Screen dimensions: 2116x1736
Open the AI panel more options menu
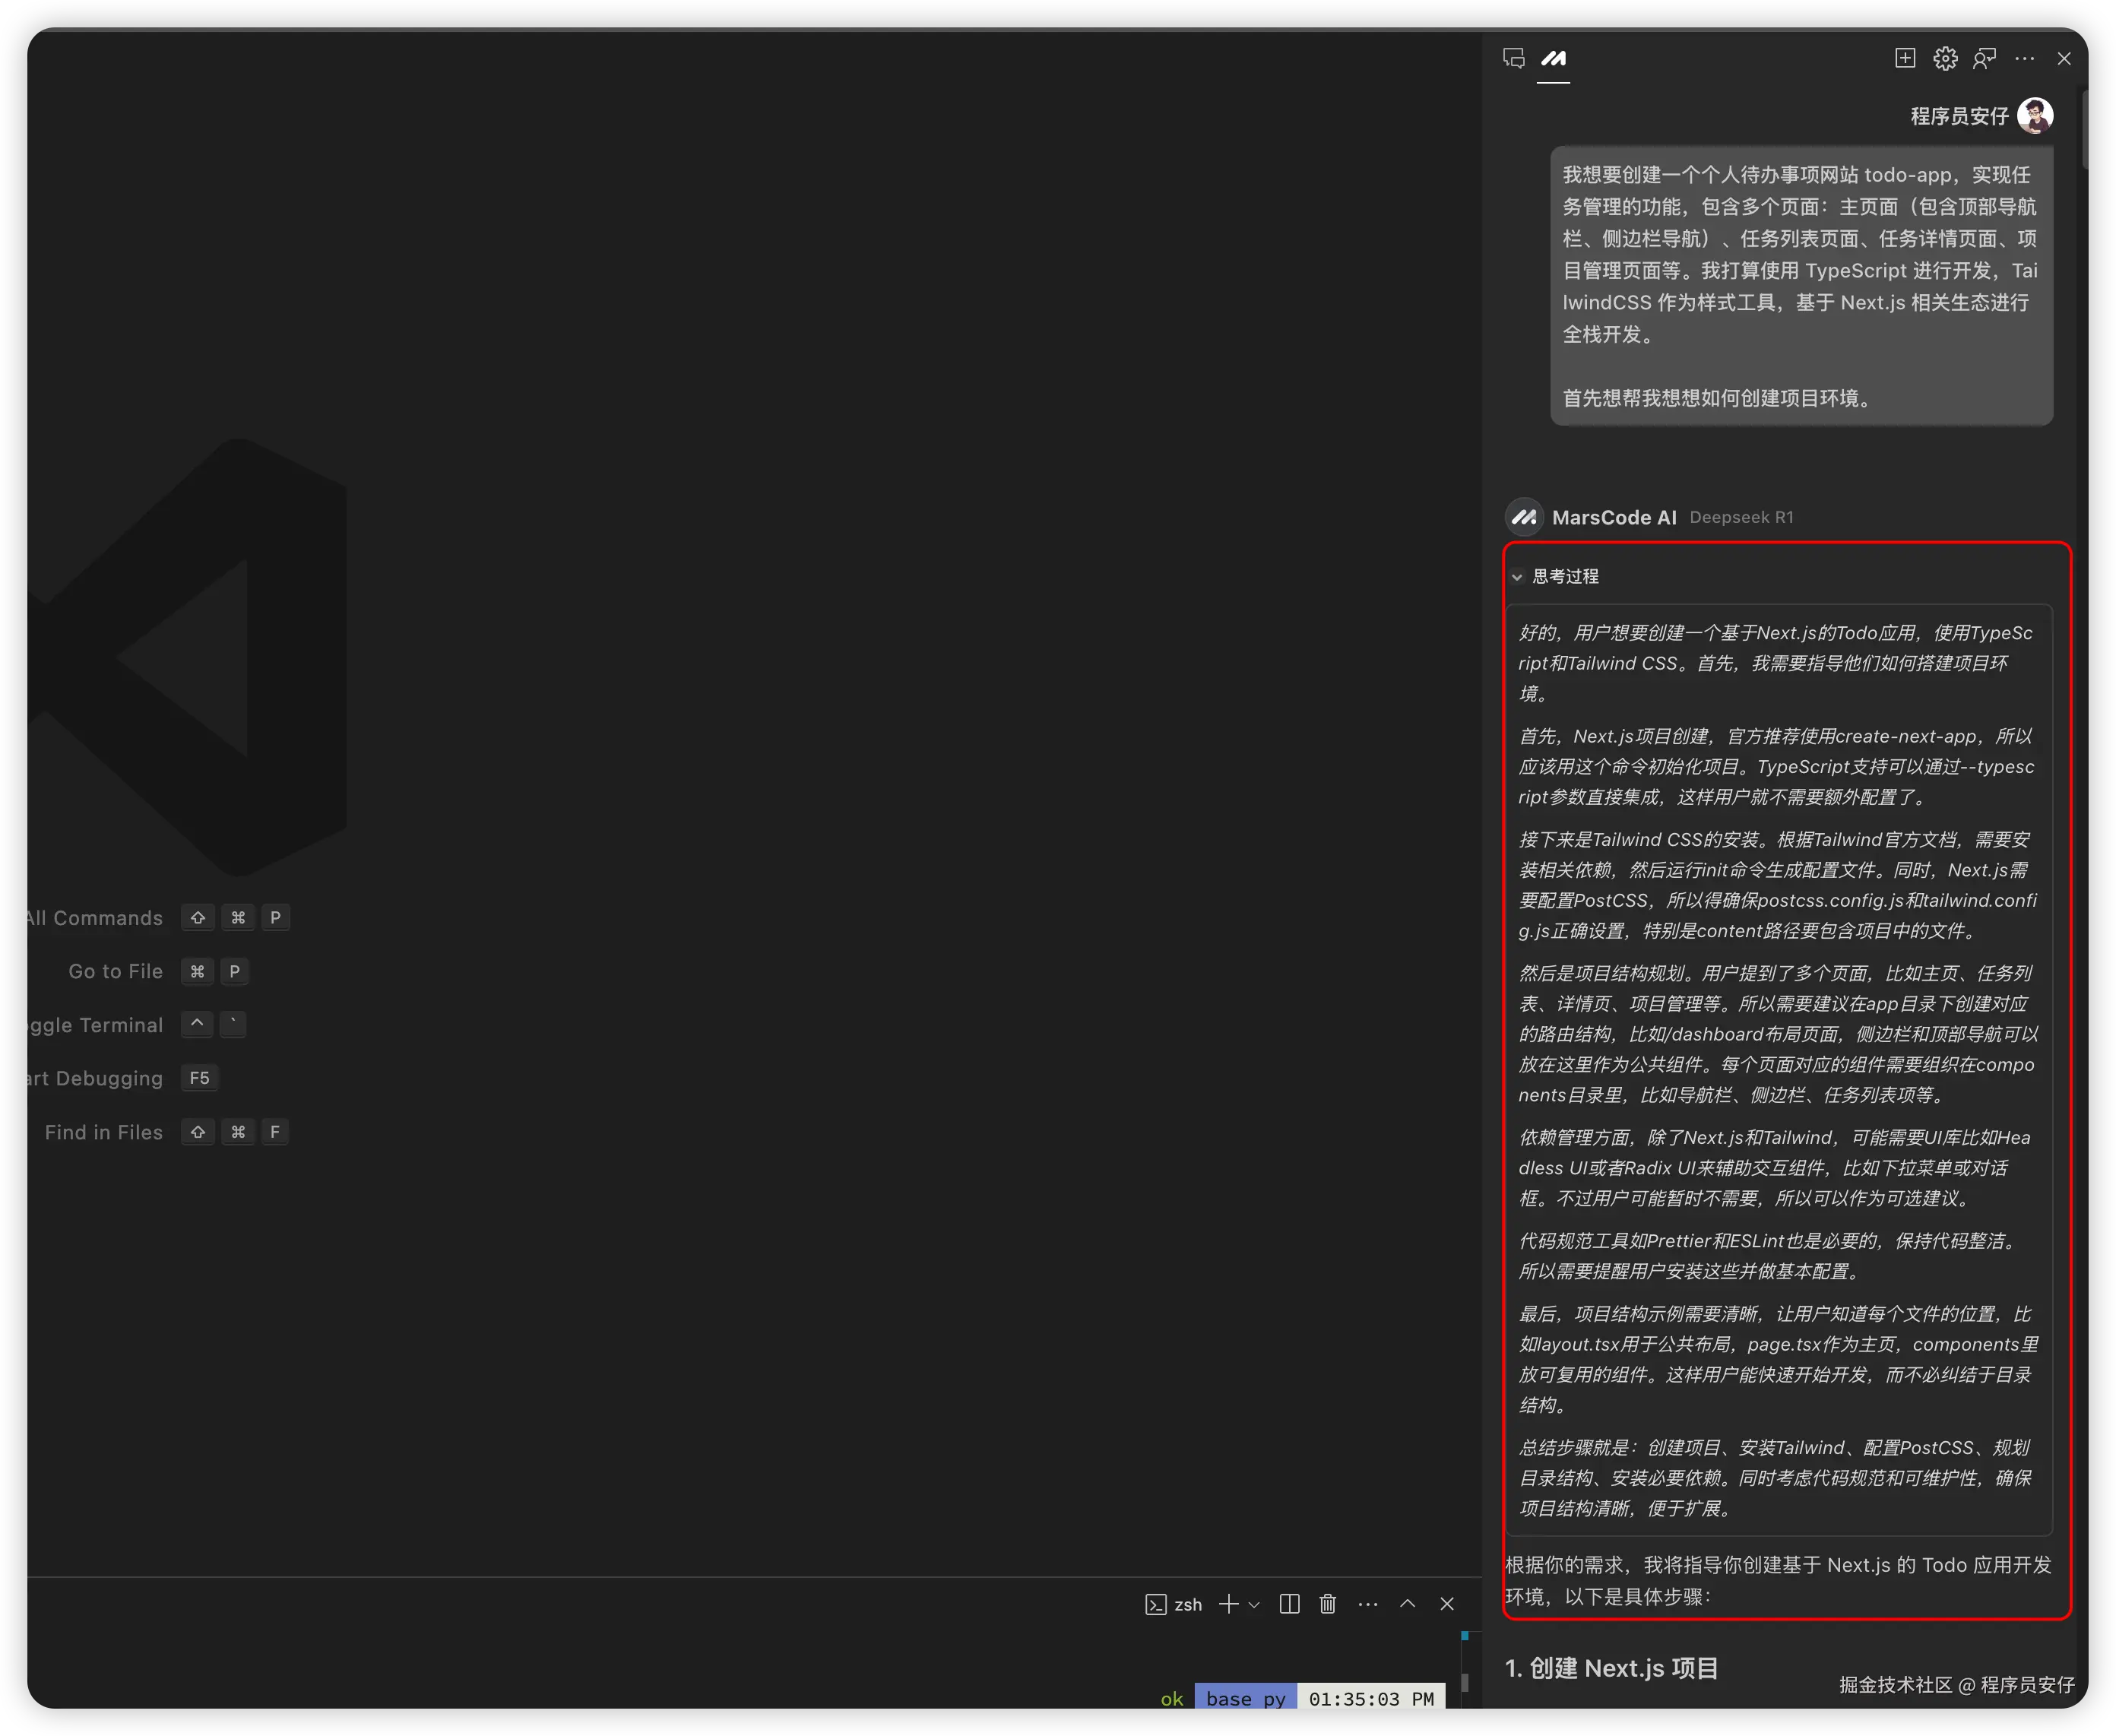click(2025, 59)
